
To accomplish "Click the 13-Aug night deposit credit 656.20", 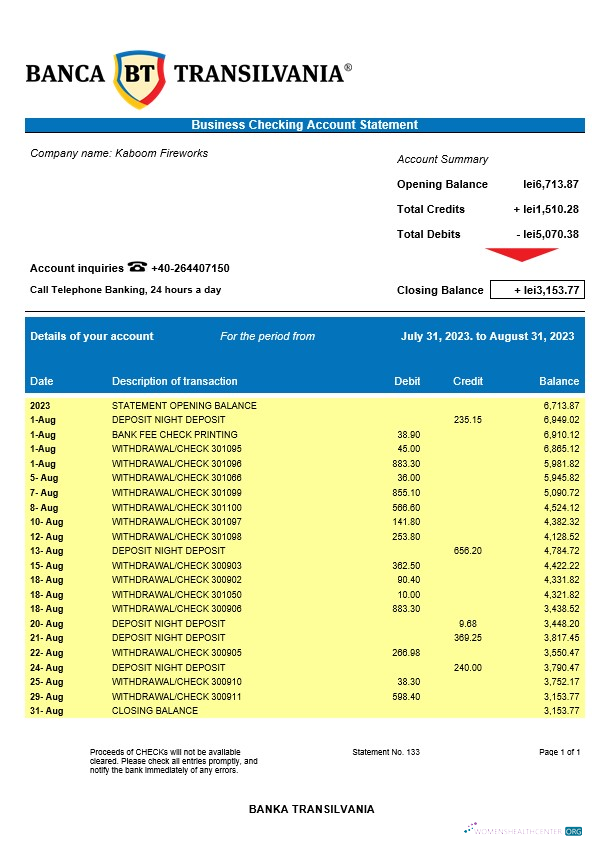I will point(468,551).
